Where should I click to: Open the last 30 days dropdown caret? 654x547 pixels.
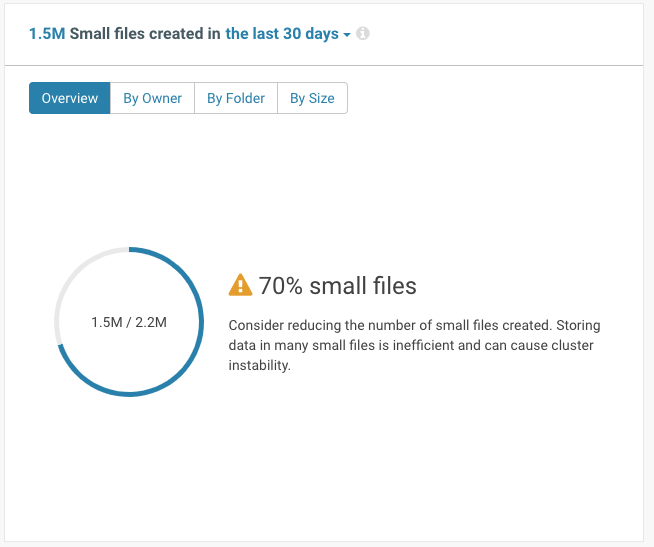(x=347, y=35)
